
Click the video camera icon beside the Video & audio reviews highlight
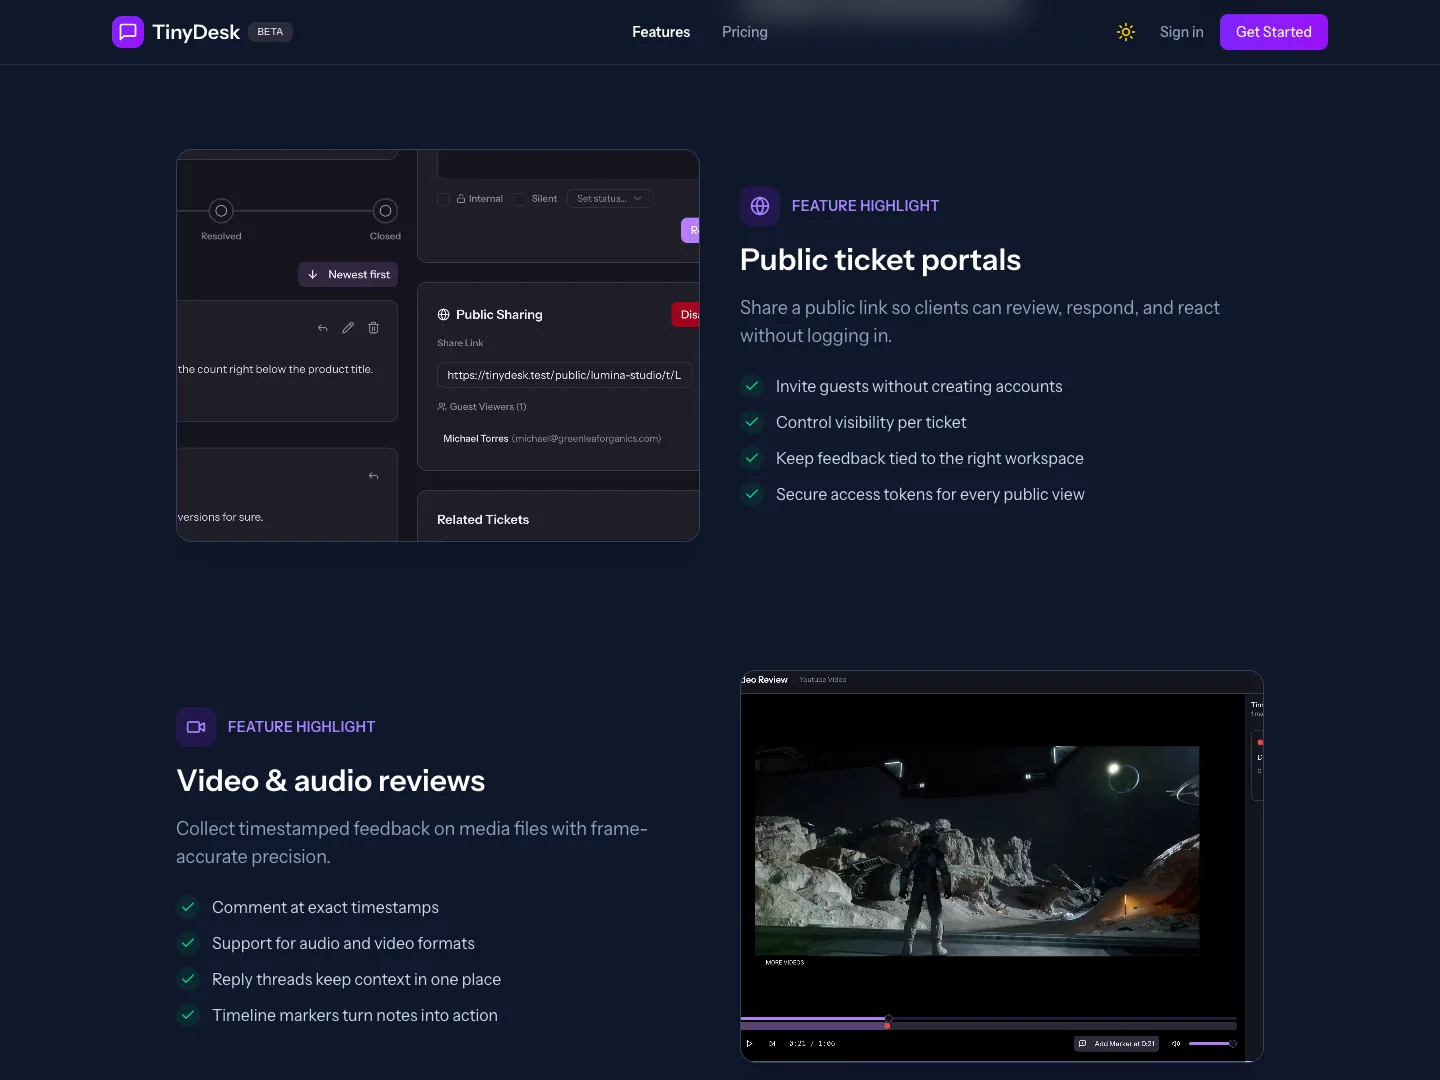[196, 727]
